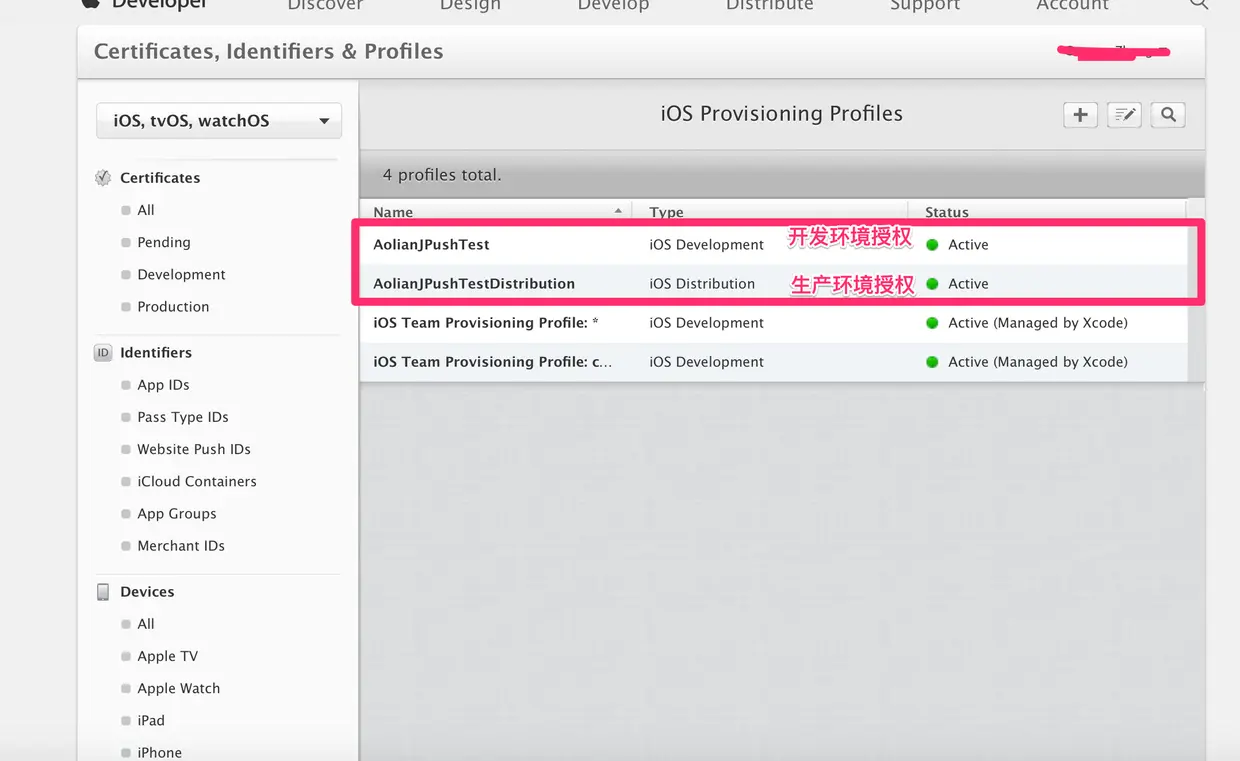Select the AolianJPushTestDistribution profile row
This screenshot has width=1240, height=761.
pyautogui.click(x=773, y=284)
